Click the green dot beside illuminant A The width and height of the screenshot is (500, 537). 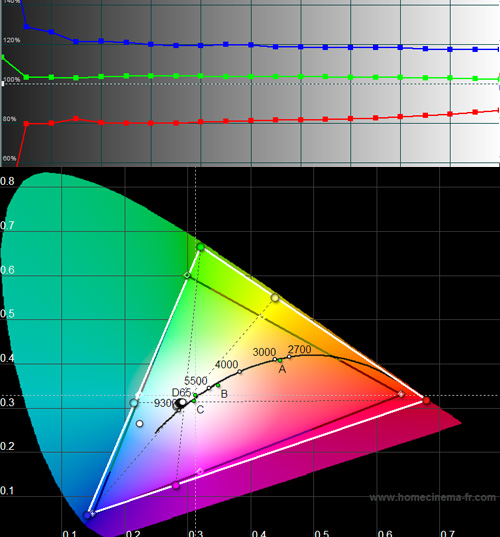[280, 360]
